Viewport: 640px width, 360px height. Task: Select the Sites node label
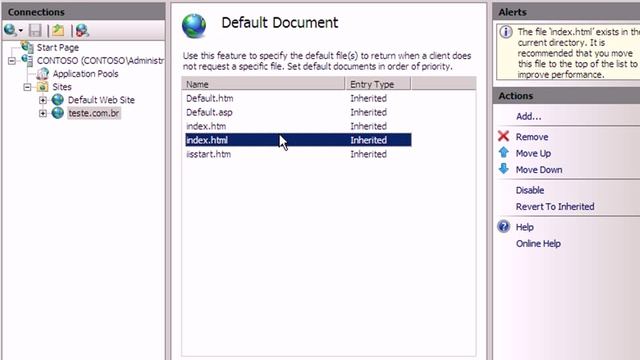tap(62, 87)
